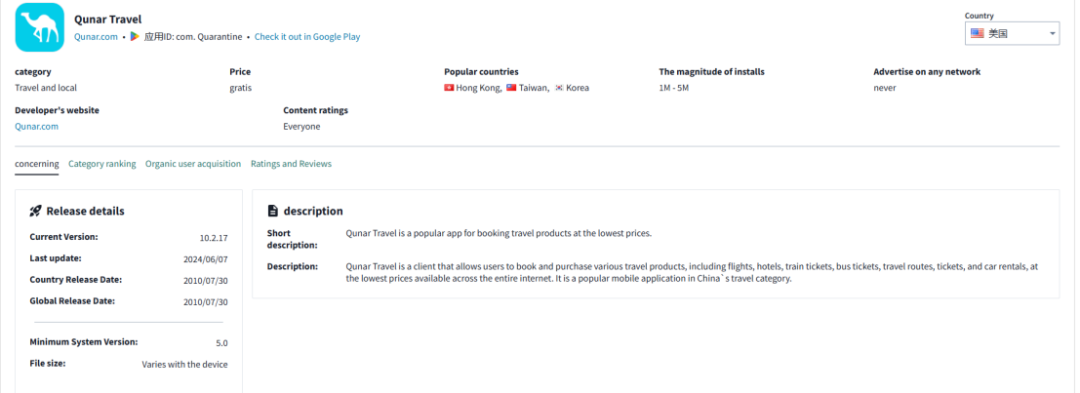Image resolution: width=1080 pixels, height=393 pixels.
Task: Click the Qunar Travel app title
Action: tap(108, 19)
